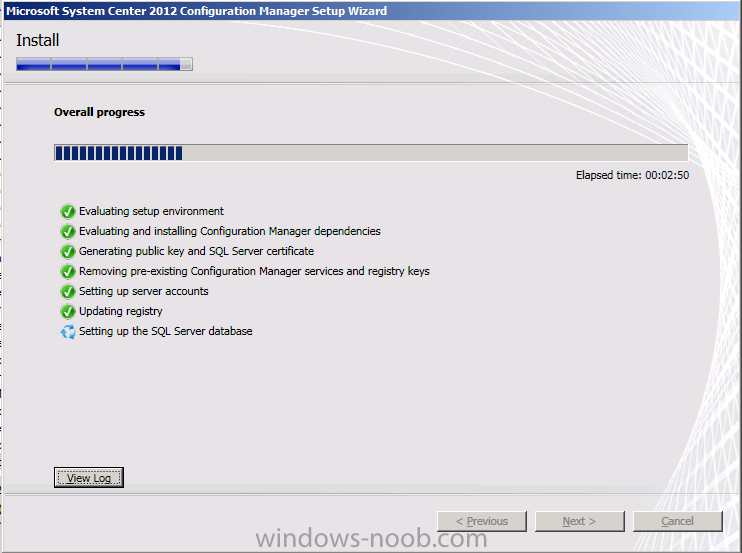Select the 'Setting up server accounts' text

pyautogui.click(x=143, y=291)
